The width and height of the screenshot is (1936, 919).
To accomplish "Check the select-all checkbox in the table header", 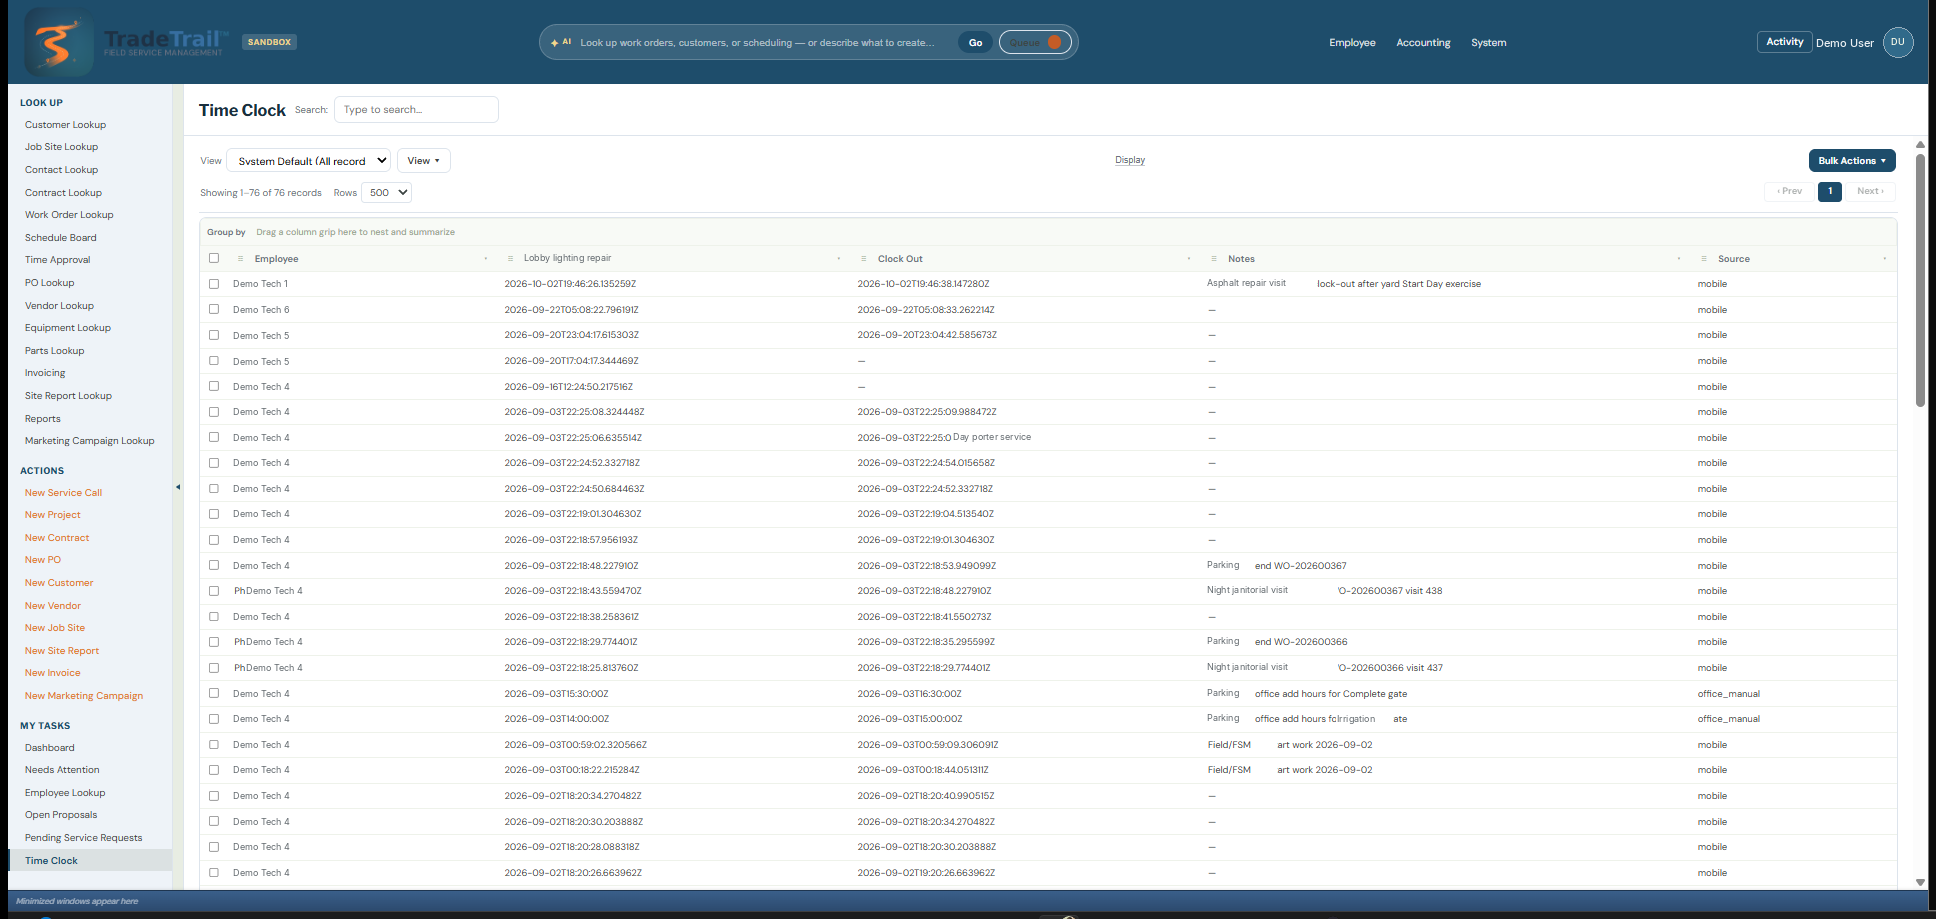I will coord(214,258).
